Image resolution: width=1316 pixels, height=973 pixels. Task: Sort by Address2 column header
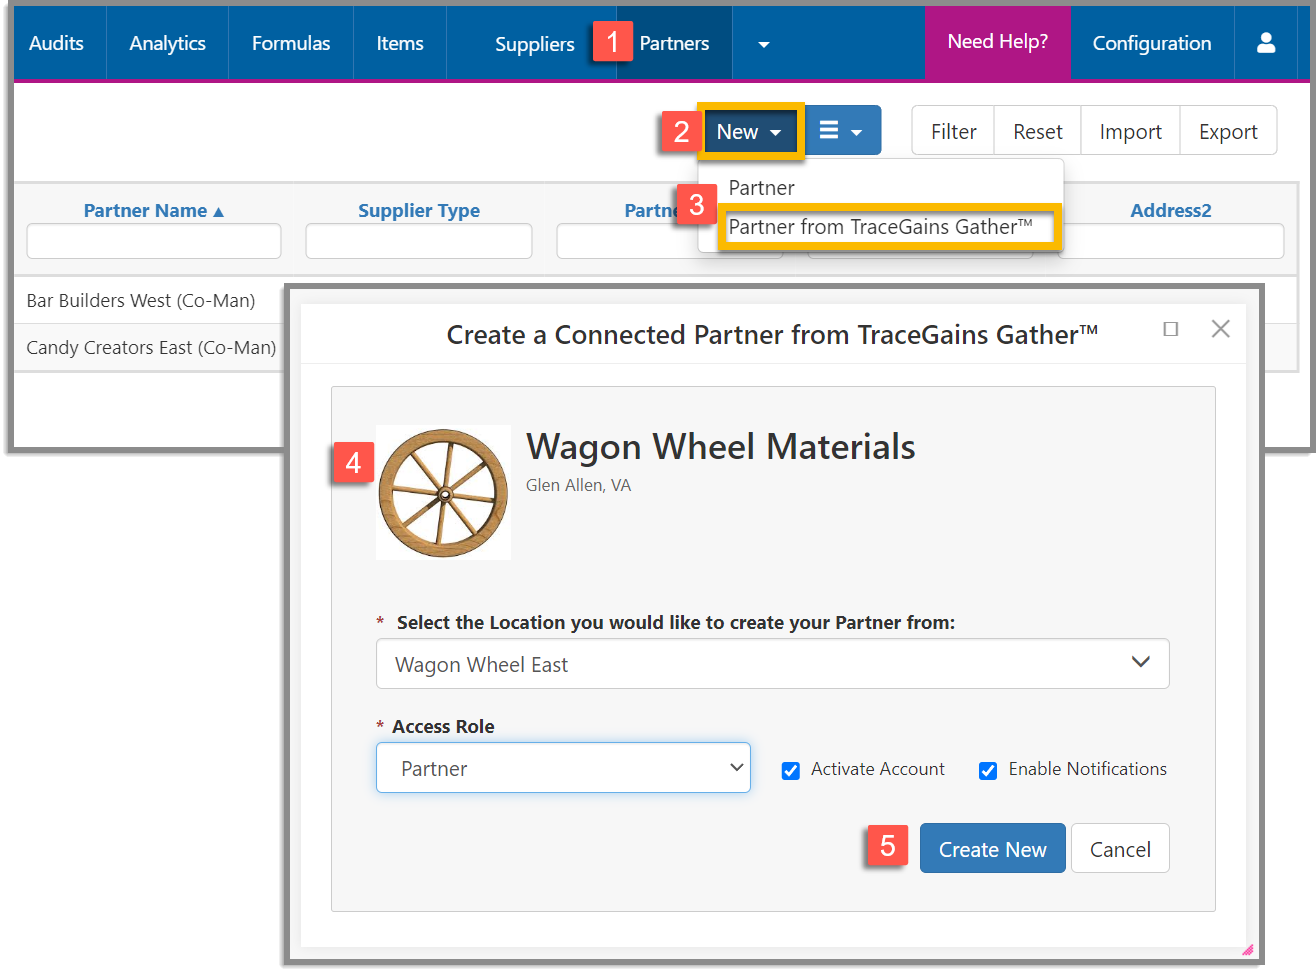point(1171,210)
